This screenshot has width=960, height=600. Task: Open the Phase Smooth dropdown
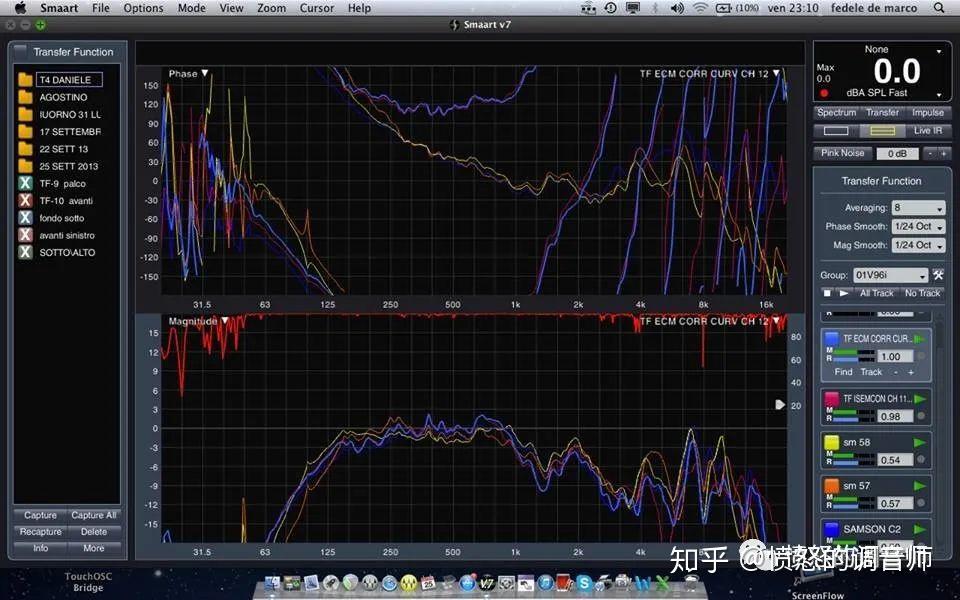click(918, 227)
